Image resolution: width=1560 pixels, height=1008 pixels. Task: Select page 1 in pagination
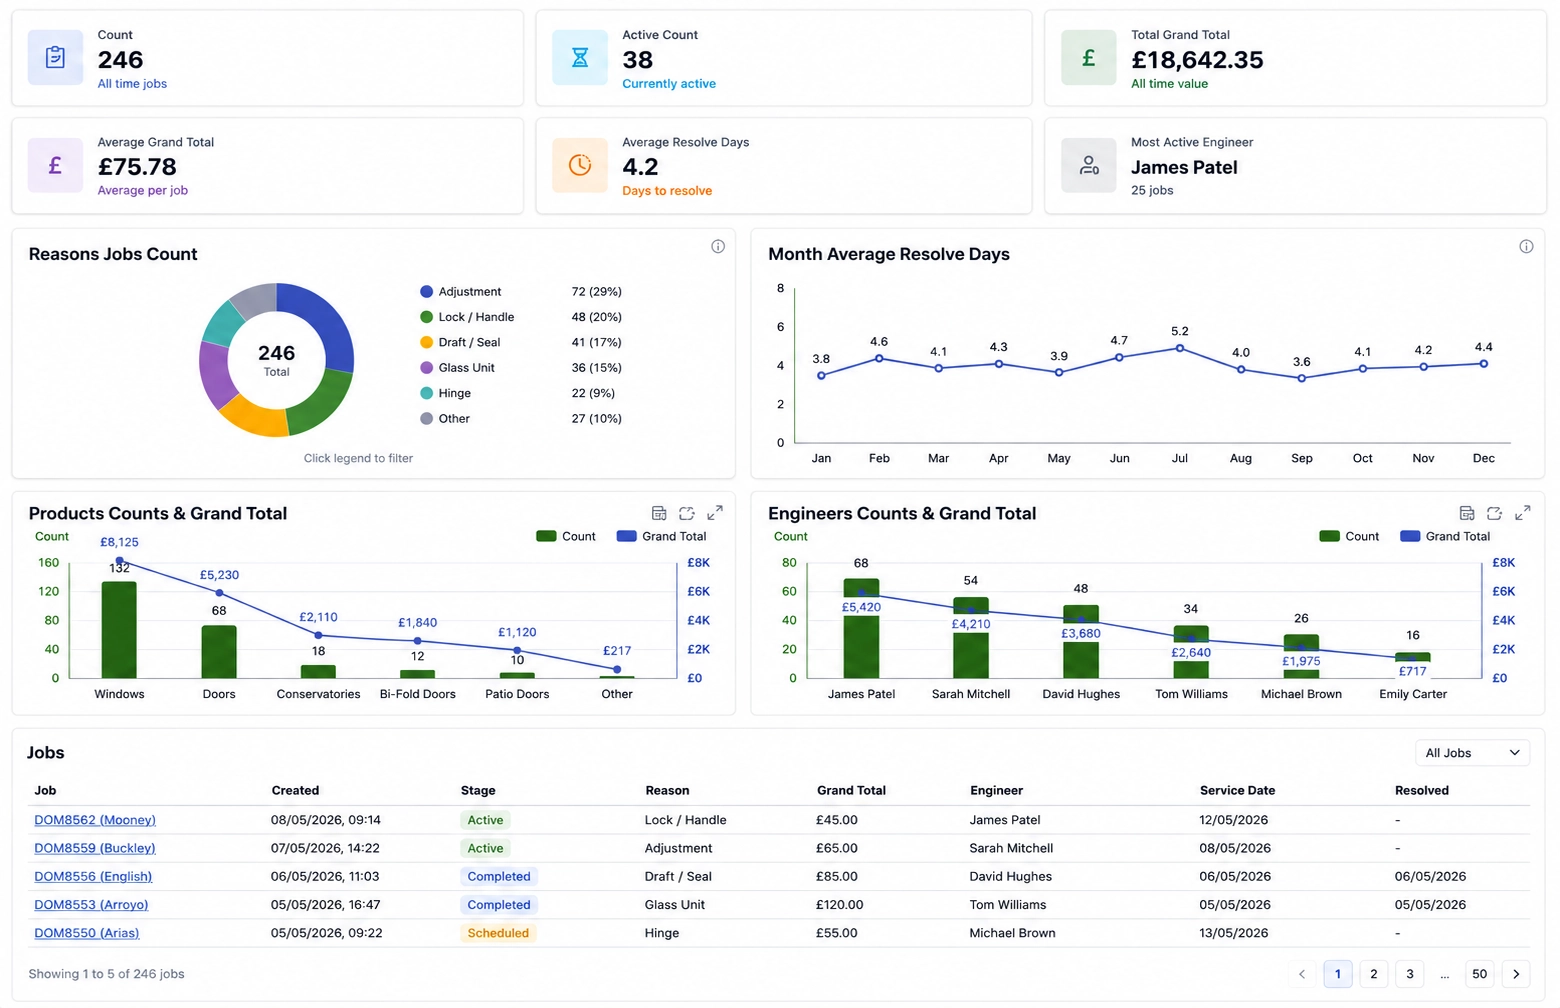click(1338, 974)
